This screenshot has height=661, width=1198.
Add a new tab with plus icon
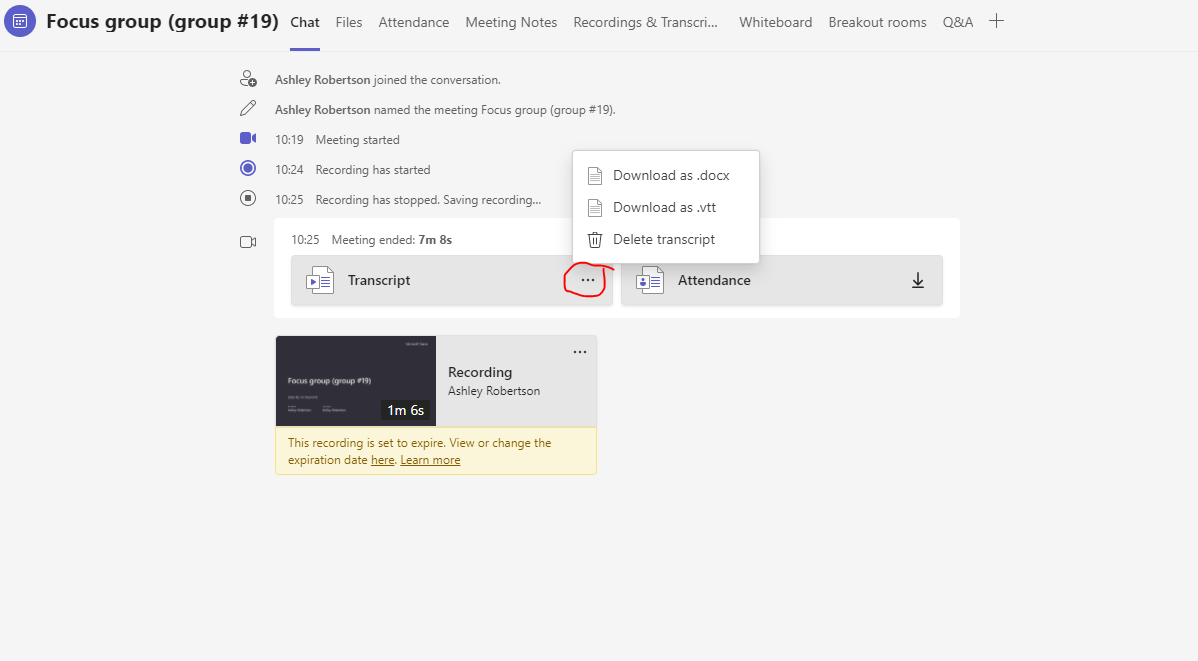pos(996,21)
